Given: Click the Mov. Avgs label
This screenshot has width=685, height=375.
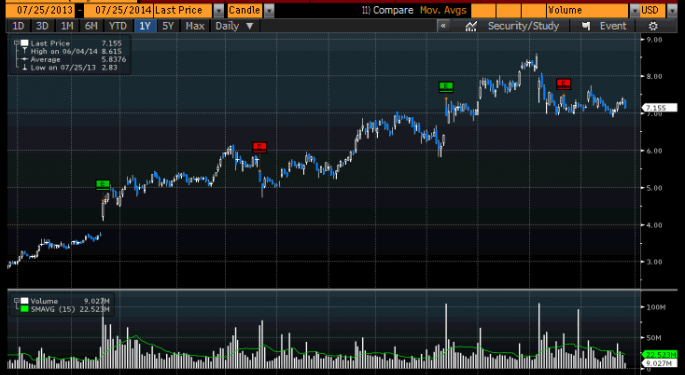Looking at the screenshot, I should [443, 10].
